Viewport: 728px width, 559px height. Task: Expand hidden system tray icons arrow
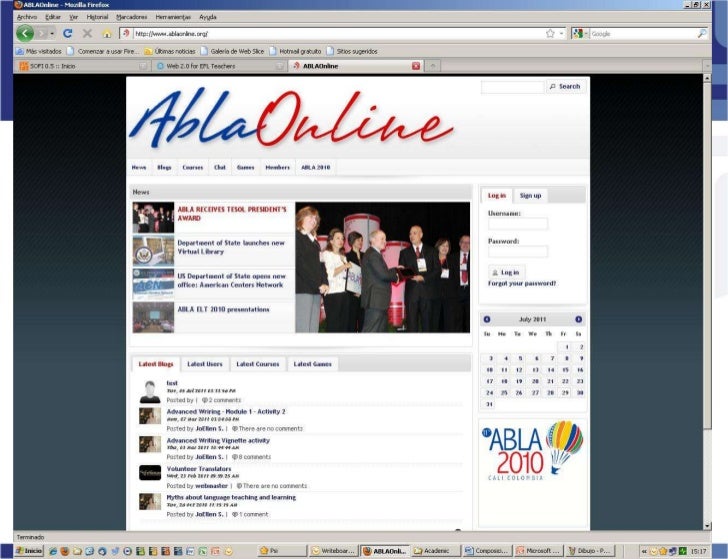point(644,551)
